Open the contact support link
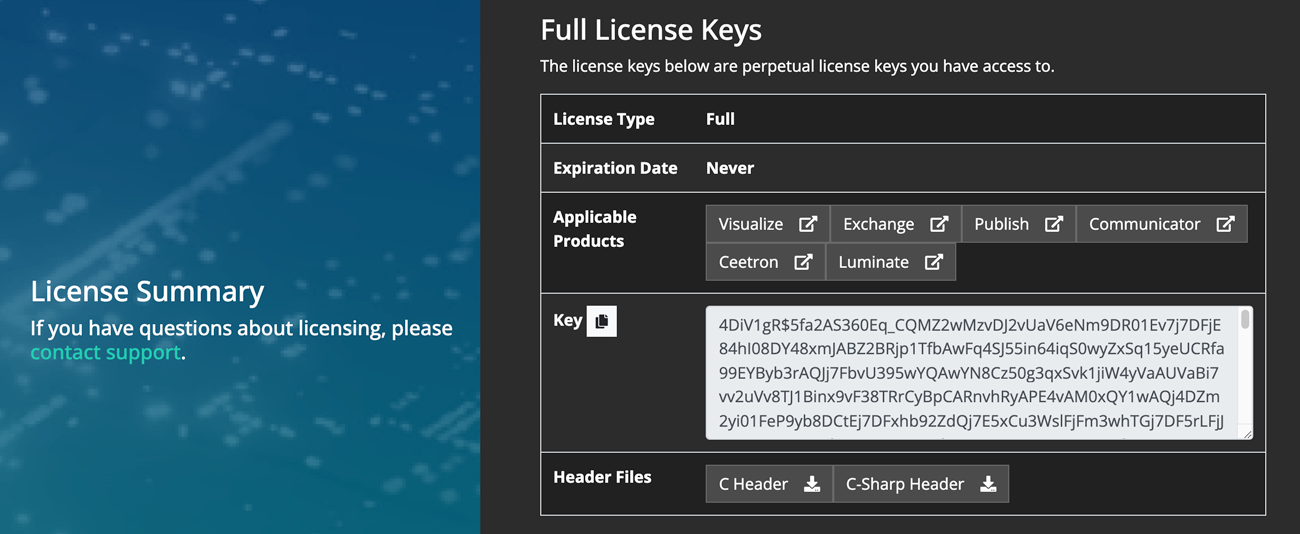Screen dimensions: 1300x534 point(105,353)
